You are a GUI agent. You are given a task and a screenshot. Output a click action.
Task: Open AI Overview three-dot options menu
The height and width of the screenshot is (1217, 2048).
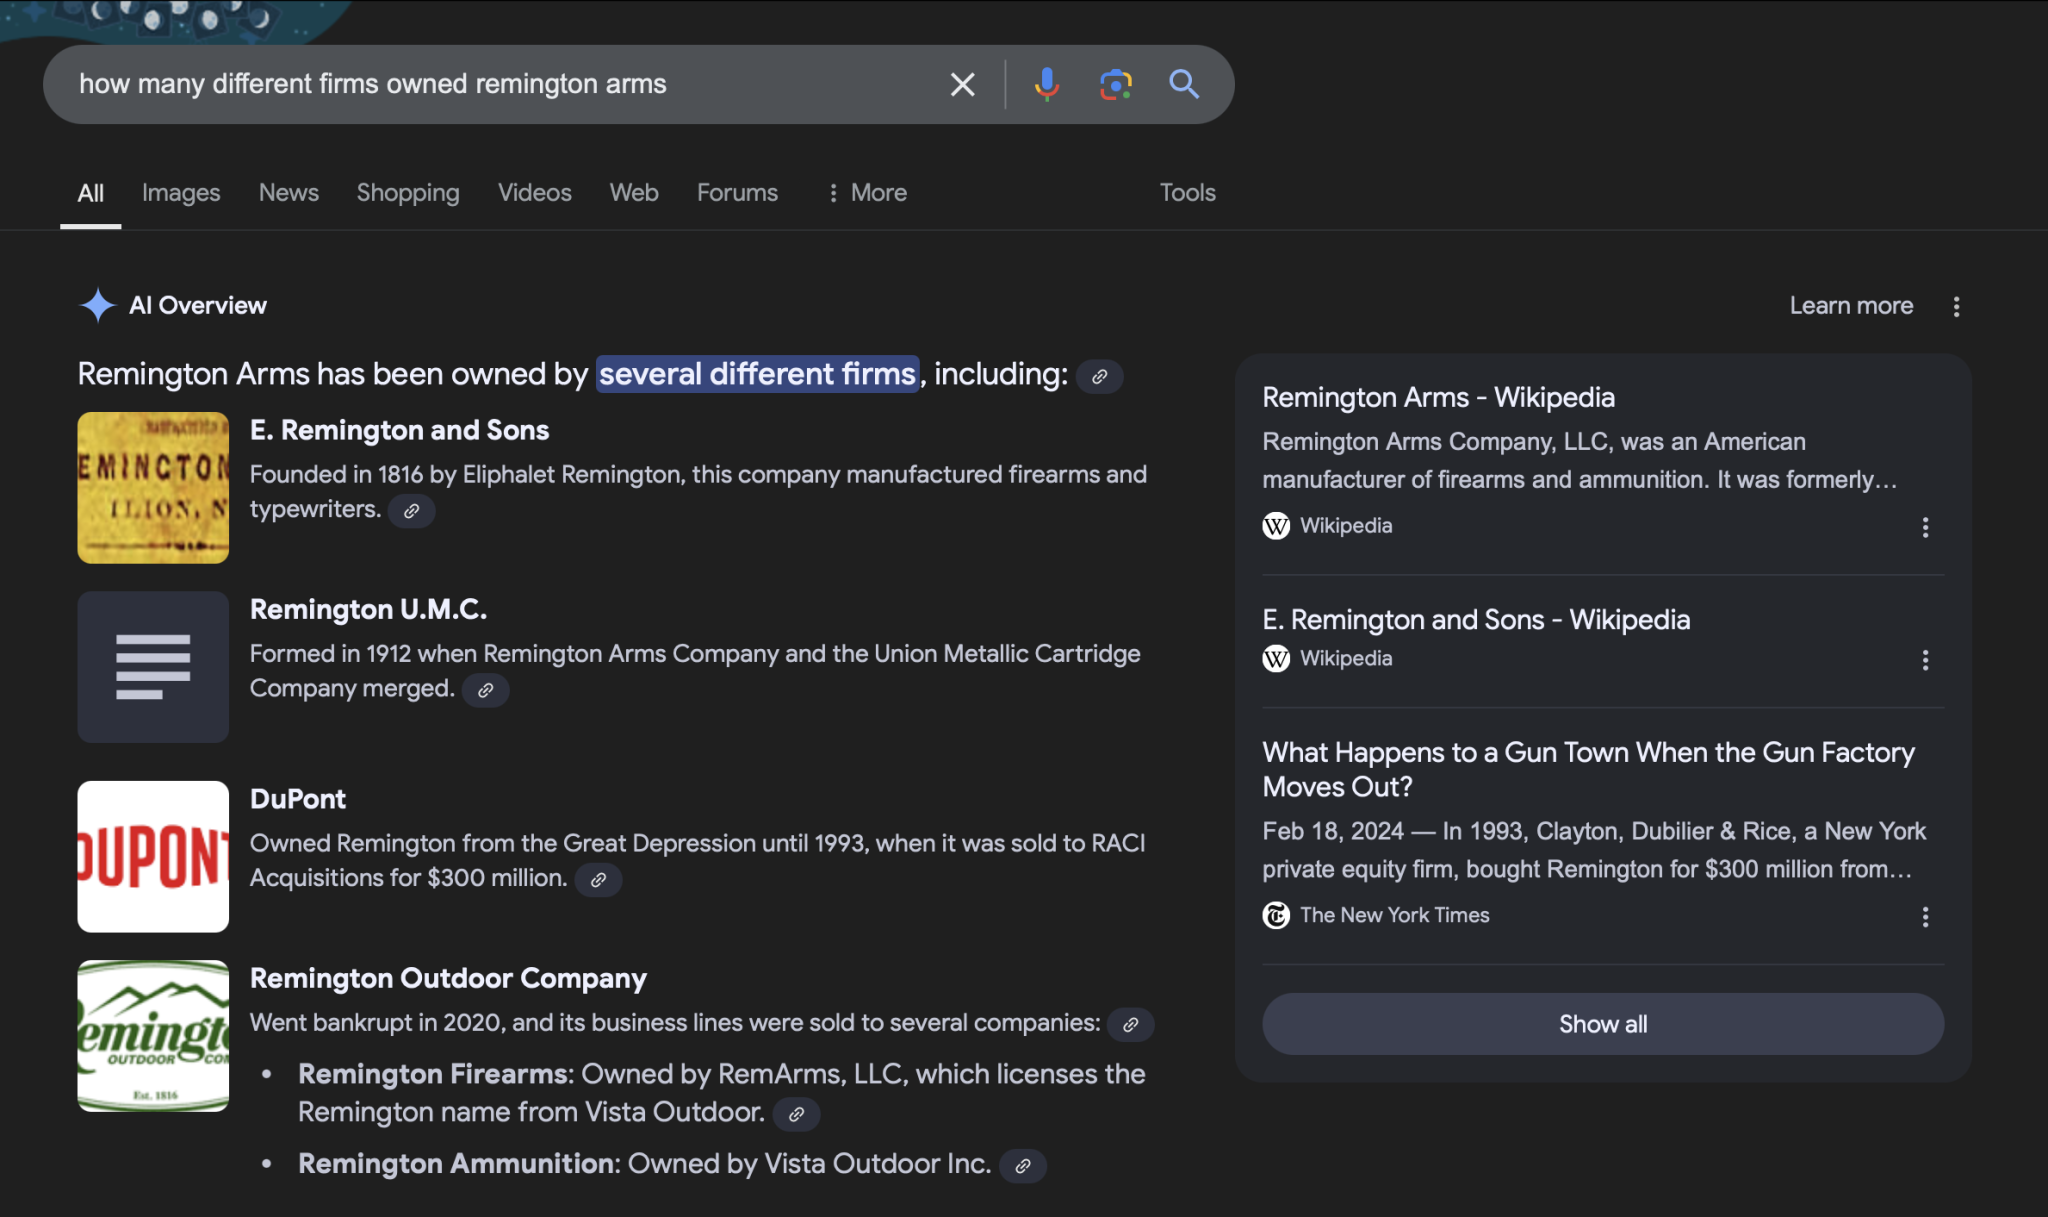tap(1956, 306)
